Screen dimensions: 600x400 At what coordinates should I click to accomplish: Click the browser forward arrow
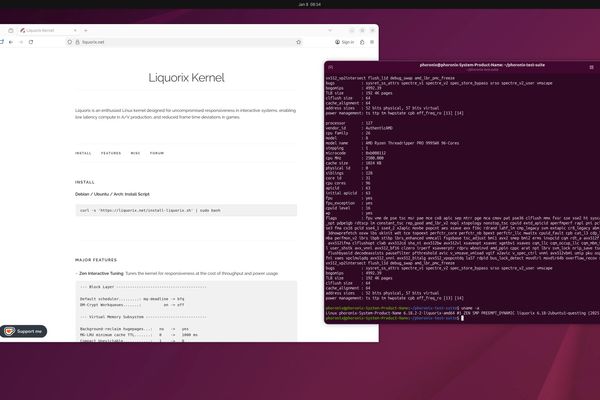(x=21, y=42)
